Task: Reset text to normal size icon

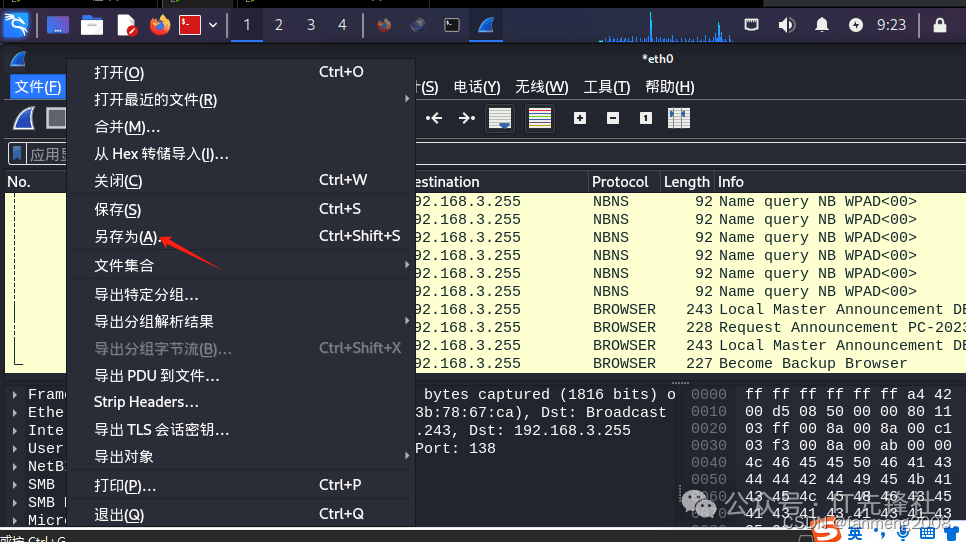Action: (646, 119)
